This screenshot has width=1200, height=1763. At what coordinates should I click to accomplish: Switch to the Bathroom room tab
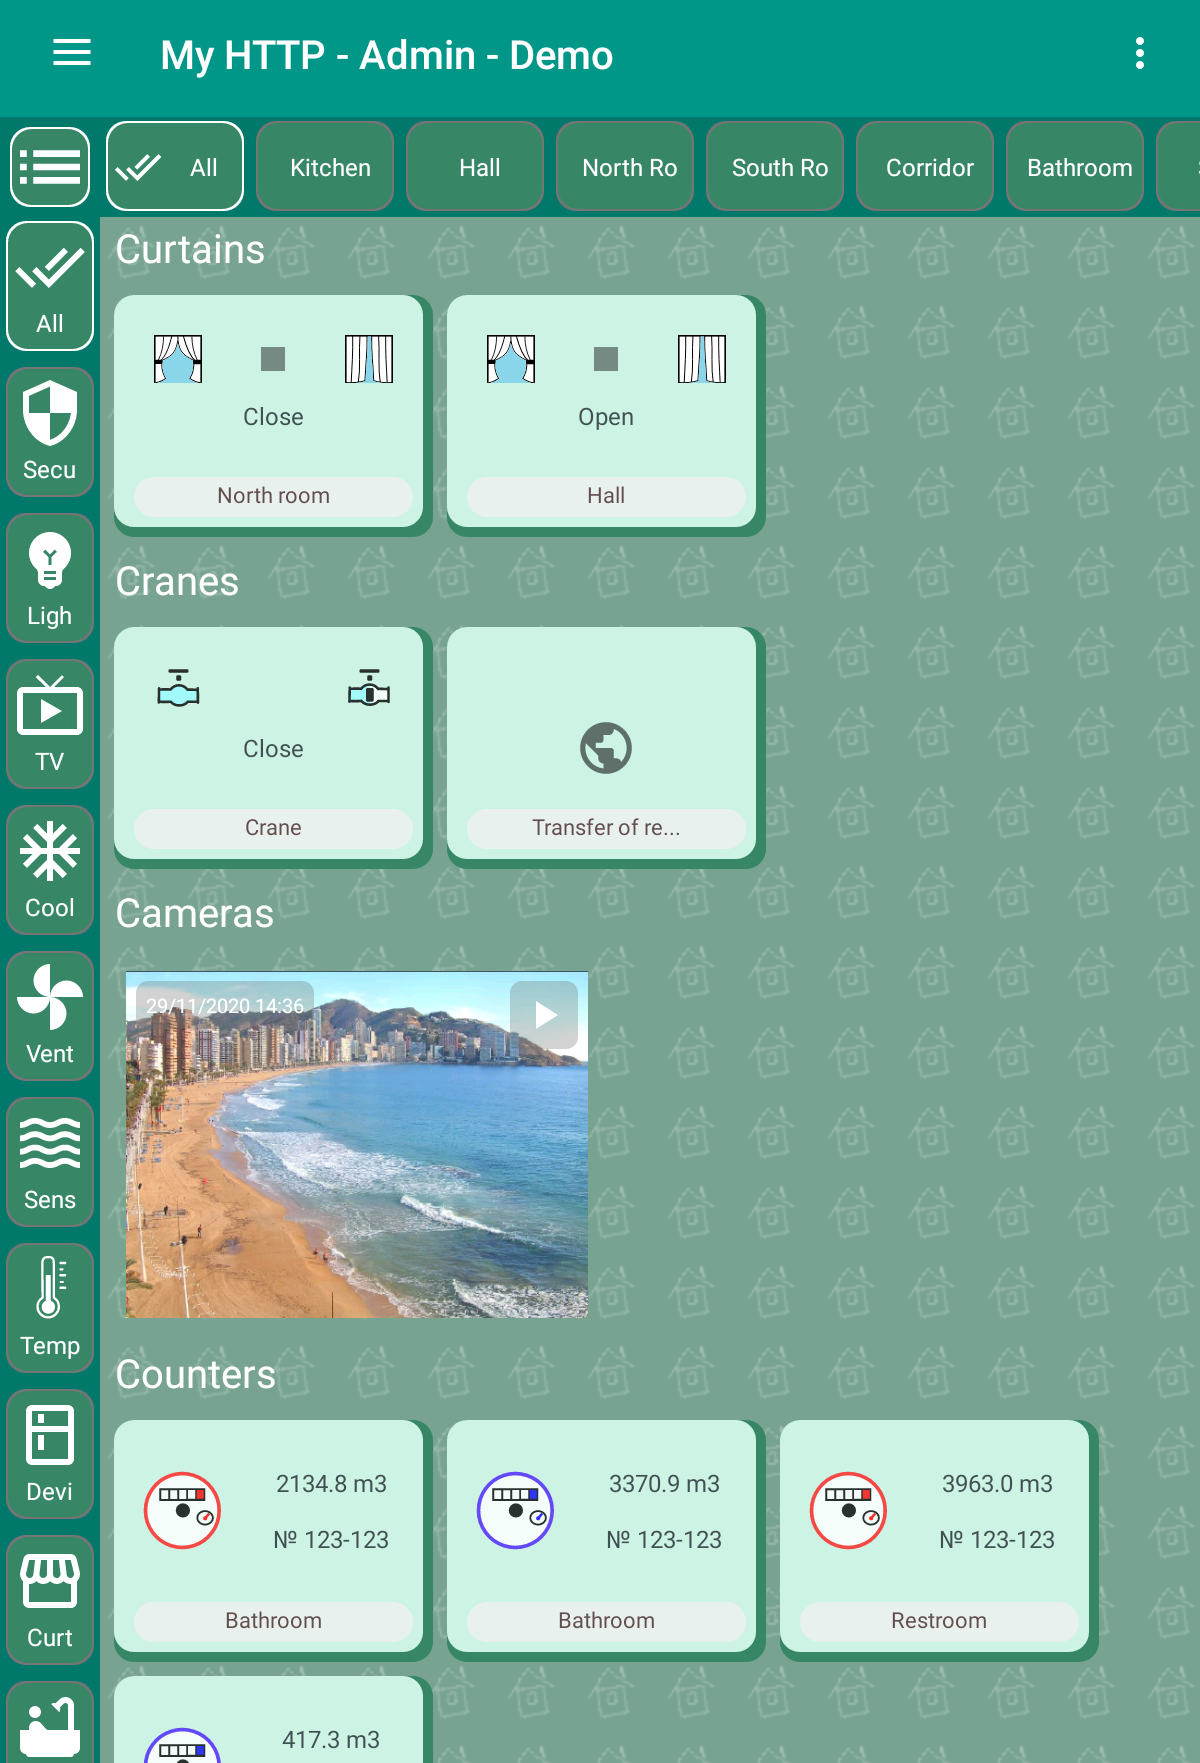[x=1075, y=167]
